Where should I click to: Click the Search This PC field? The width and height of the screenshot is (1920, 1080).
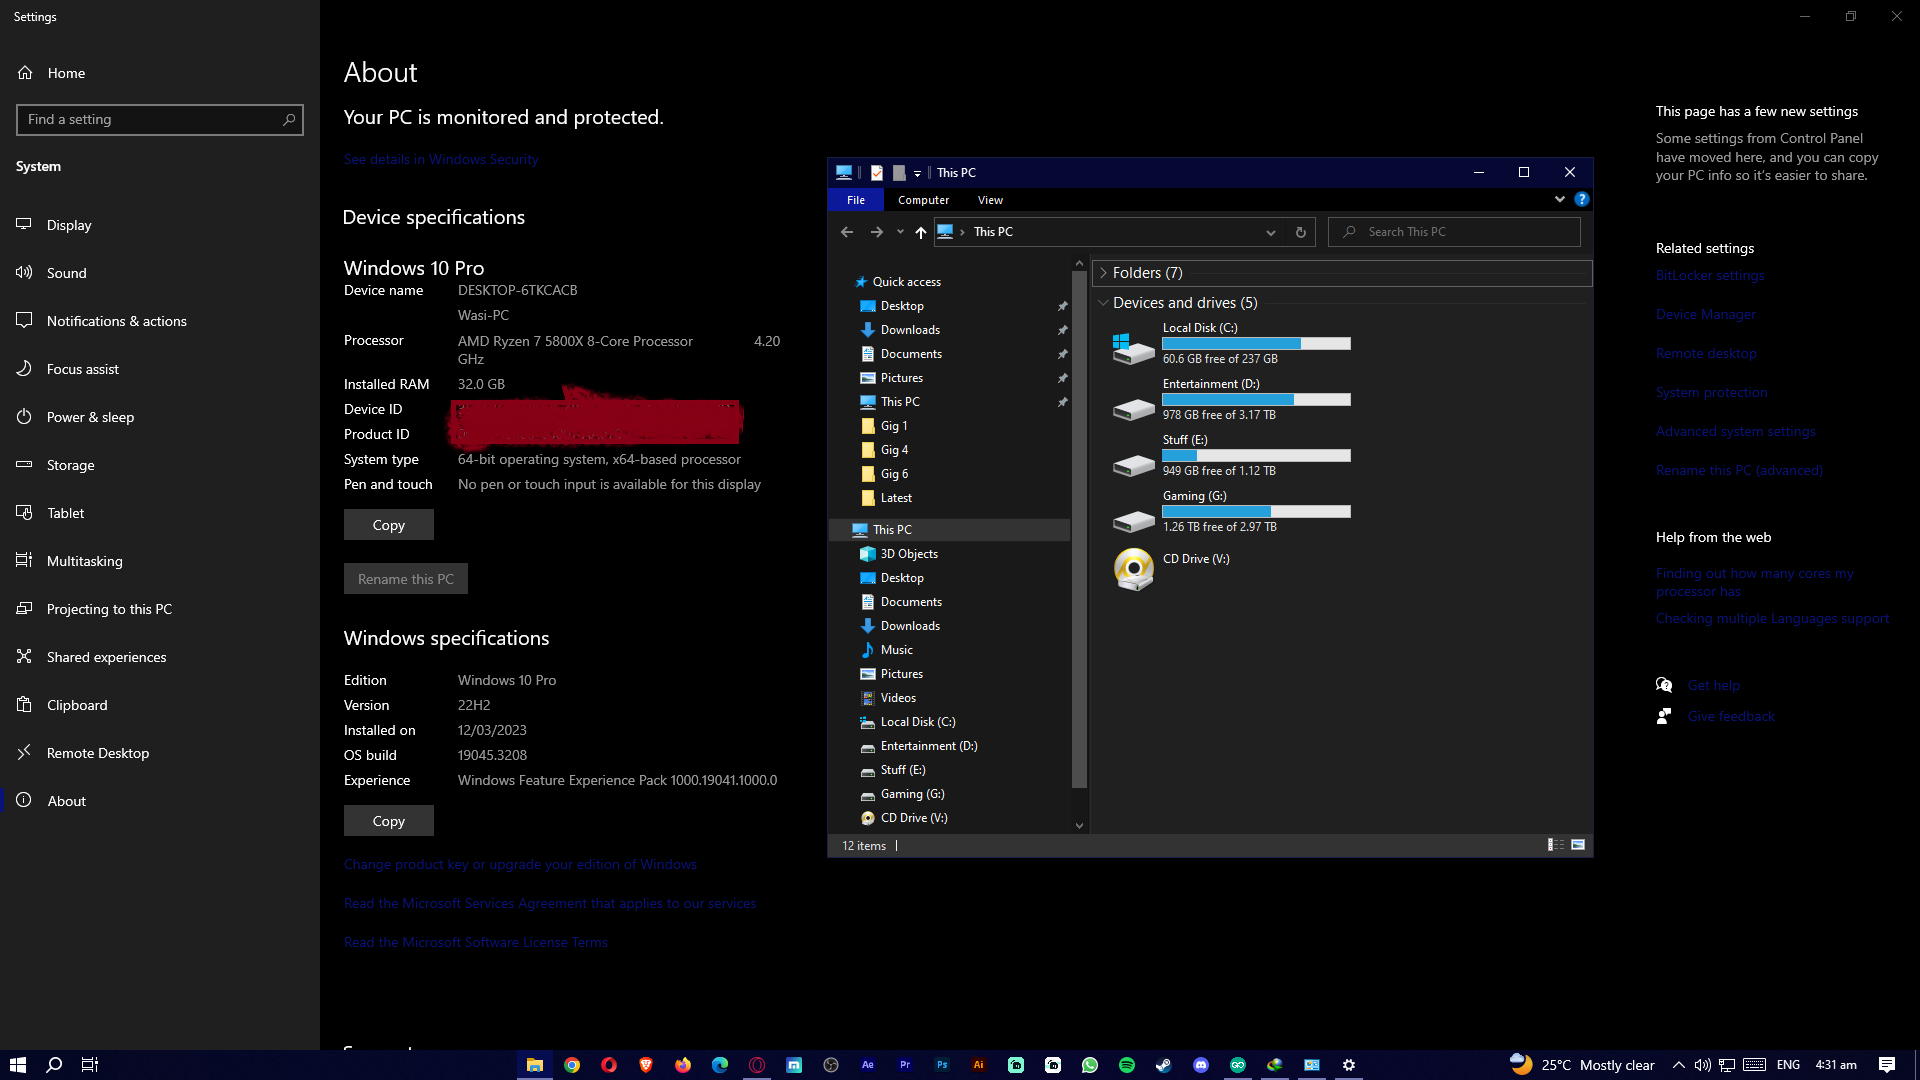pyautogui.click(x=1454, y=232)
